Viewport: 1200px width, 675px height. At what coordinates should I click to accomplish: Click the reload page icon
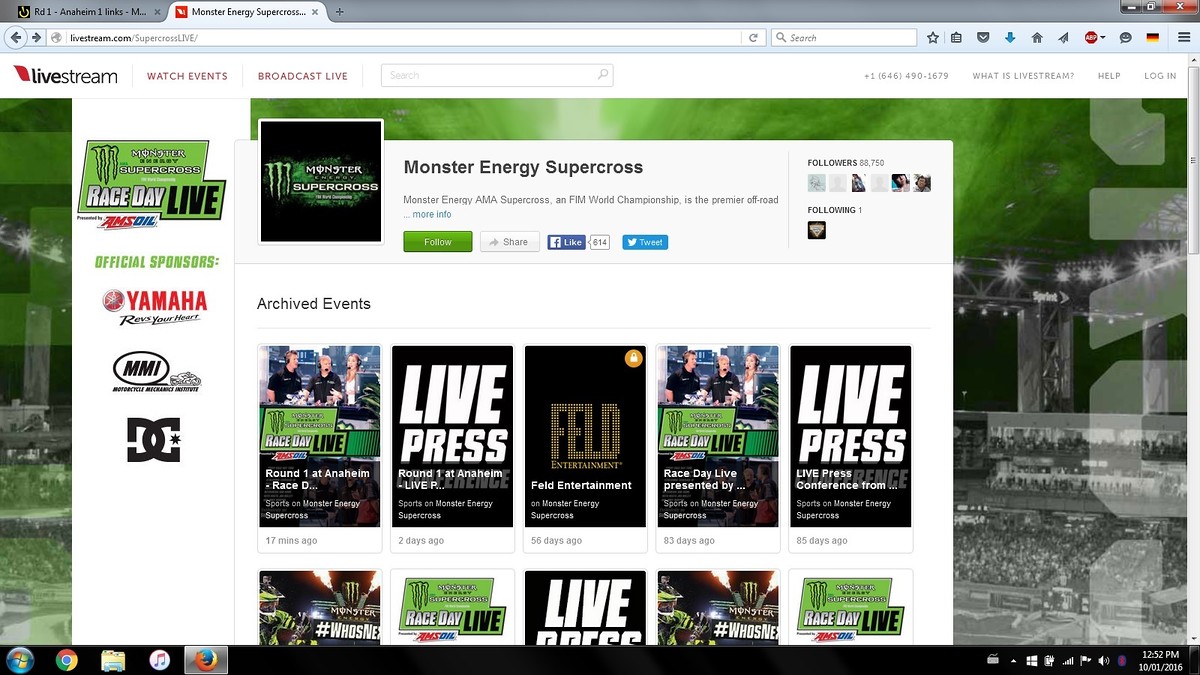click(753, 38)
